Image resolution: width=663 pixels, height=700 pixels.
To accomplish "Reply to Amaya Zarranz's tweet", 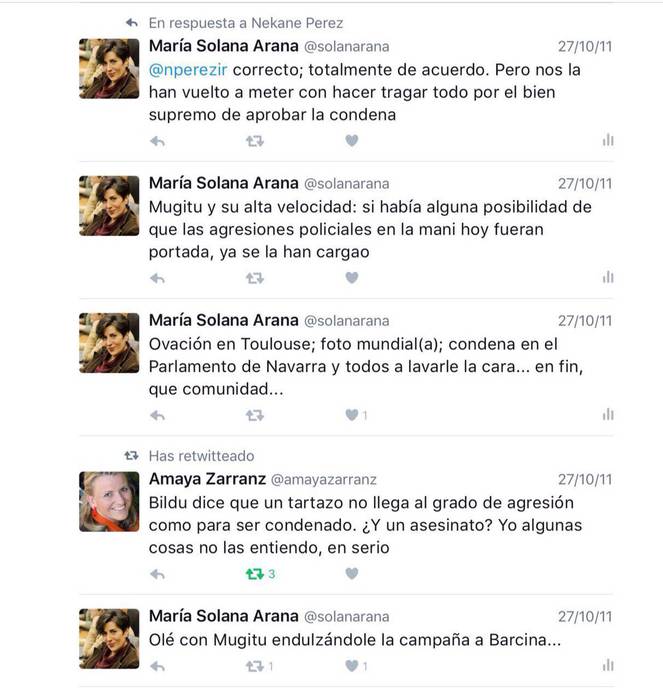I will [x=157, y=574].
